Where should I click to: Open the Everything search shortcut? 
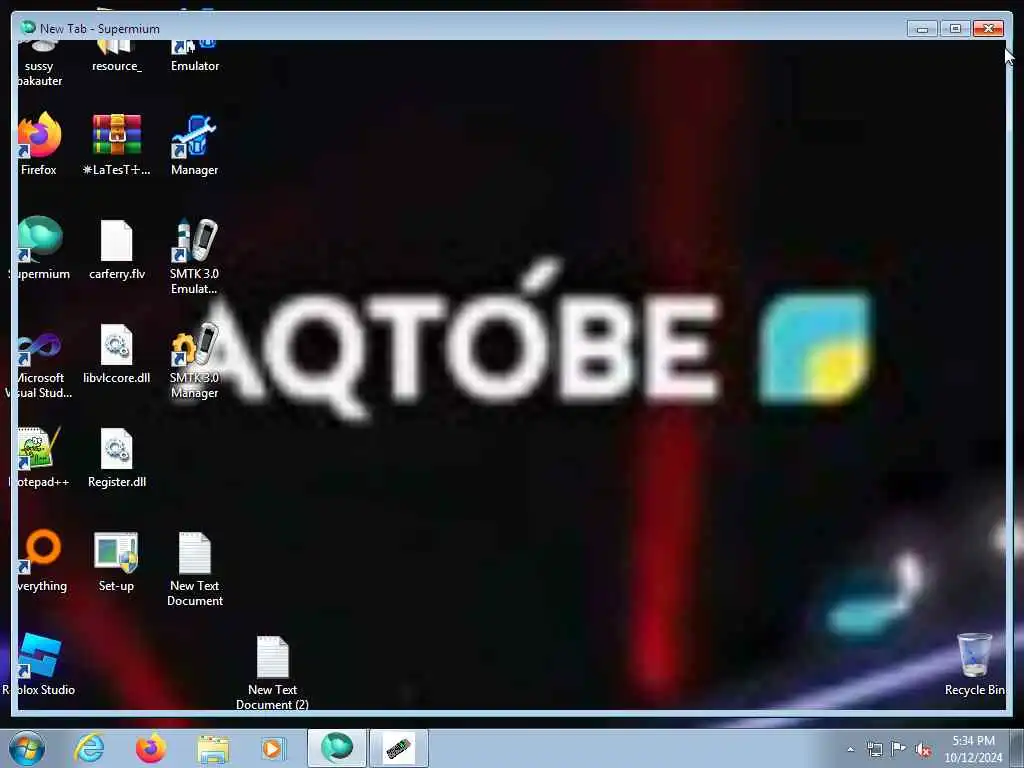point(41,560)
